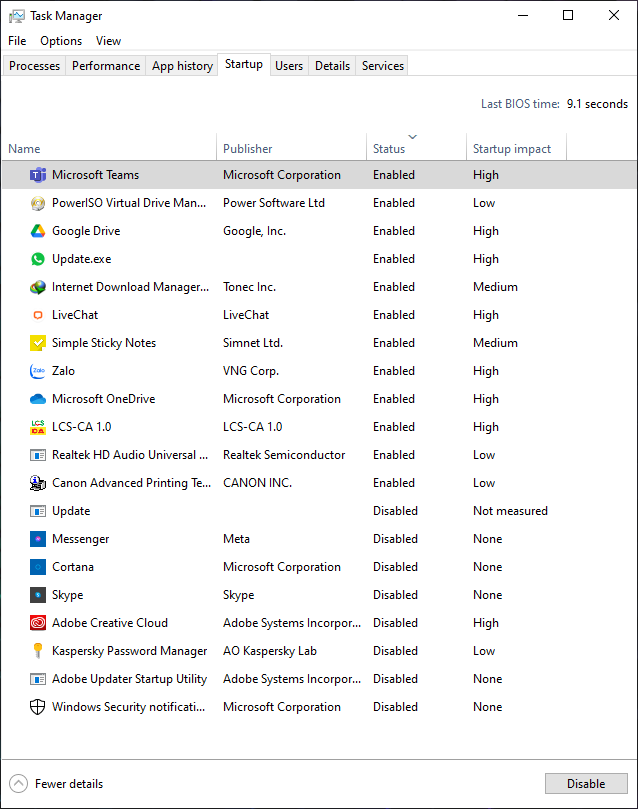
Task: Select the Zalo icon
Action: click(38, 371)
